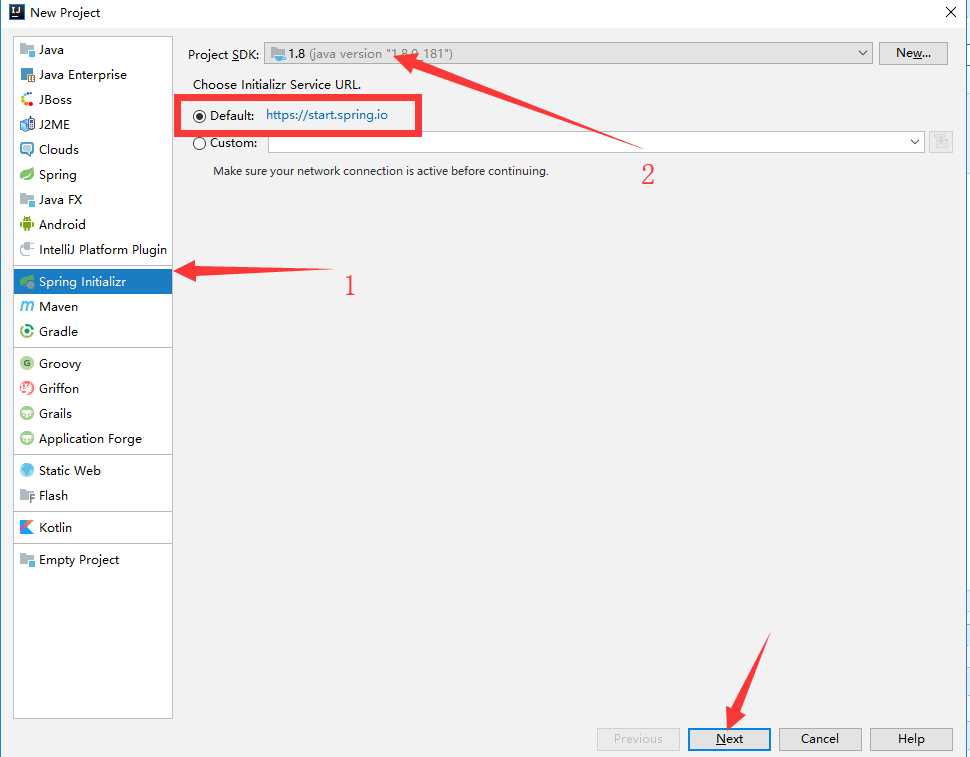970x757 pixels.
Task: Select Kotlin project type
Action: (93, 528)
